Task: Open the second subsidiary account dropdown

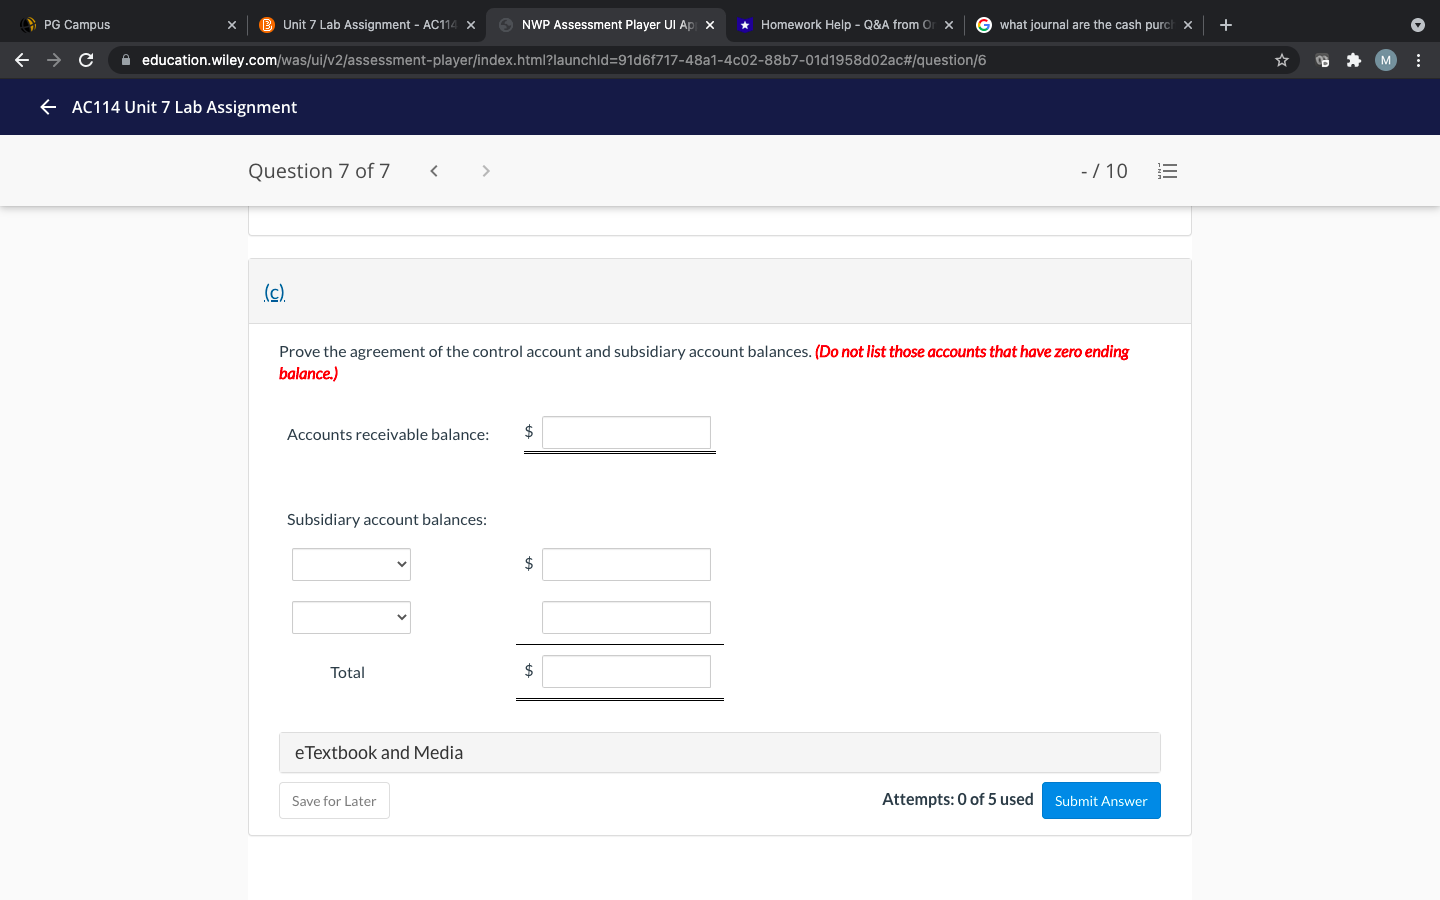Action: click(351, 617)
